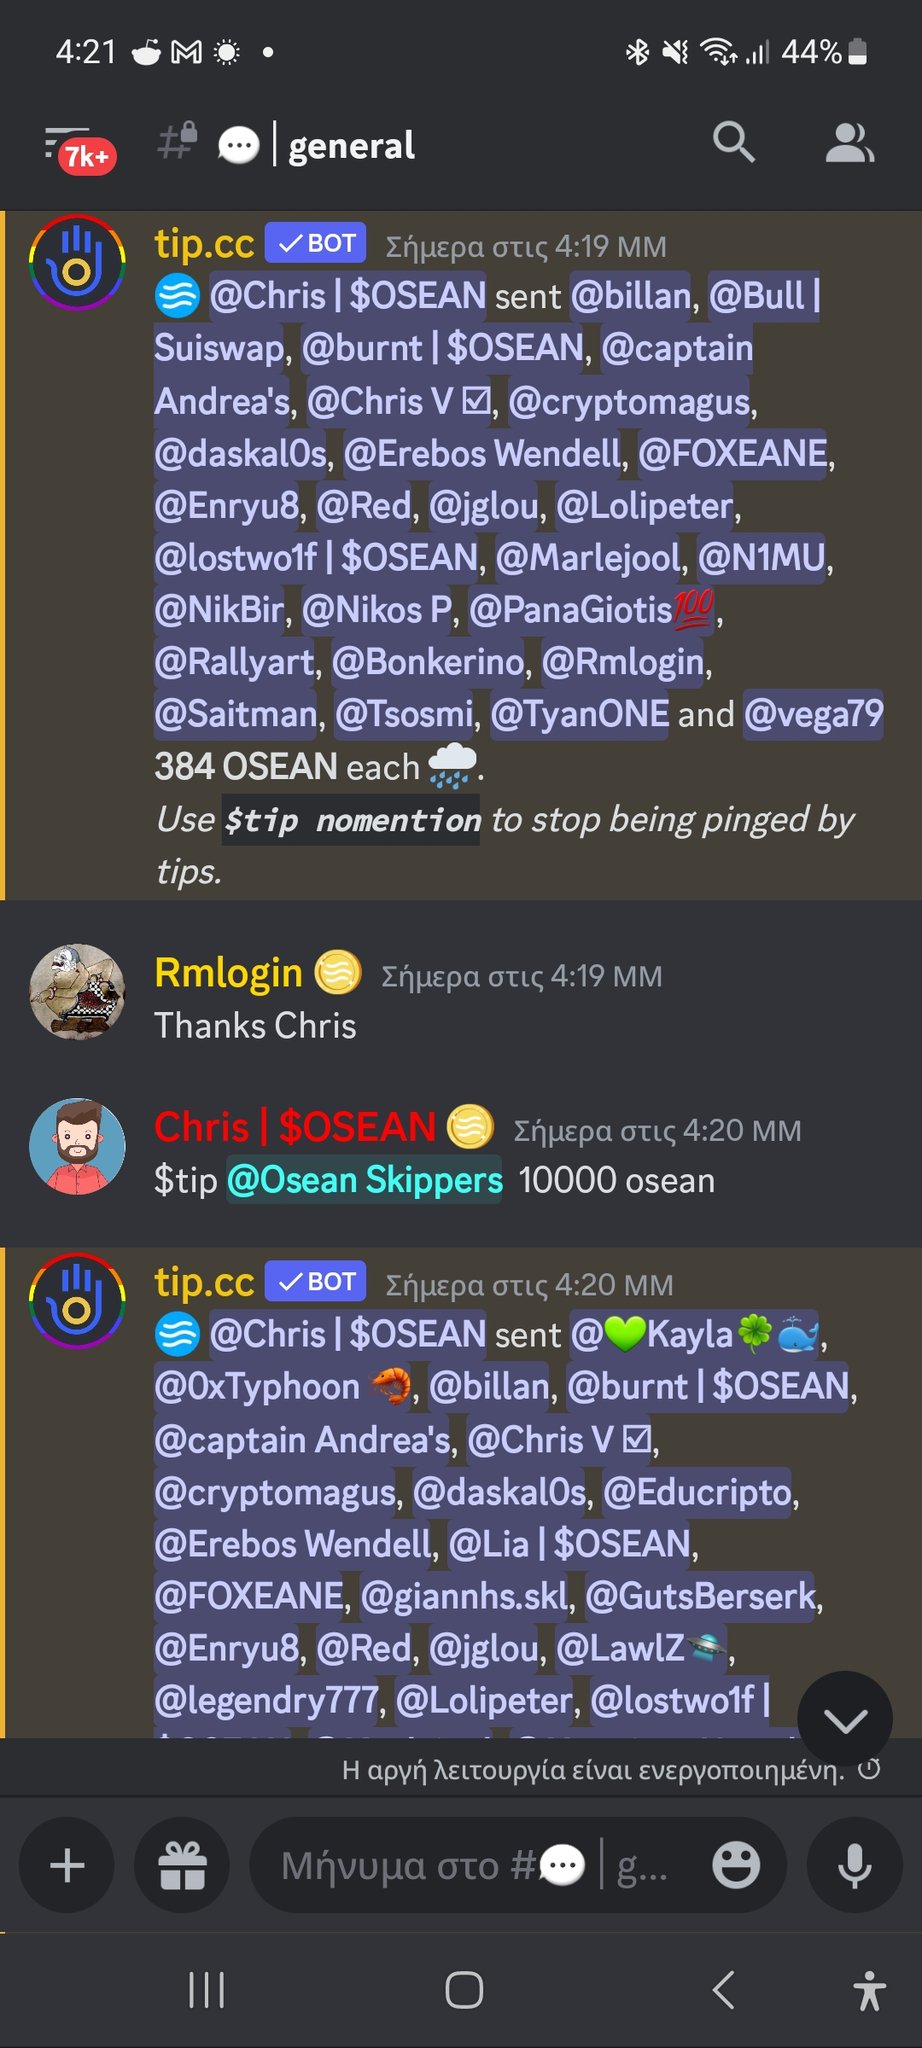Tap the Android back navigation button
The height and width of the screenshot is (2048, 922).
[x=724, y=1990]
